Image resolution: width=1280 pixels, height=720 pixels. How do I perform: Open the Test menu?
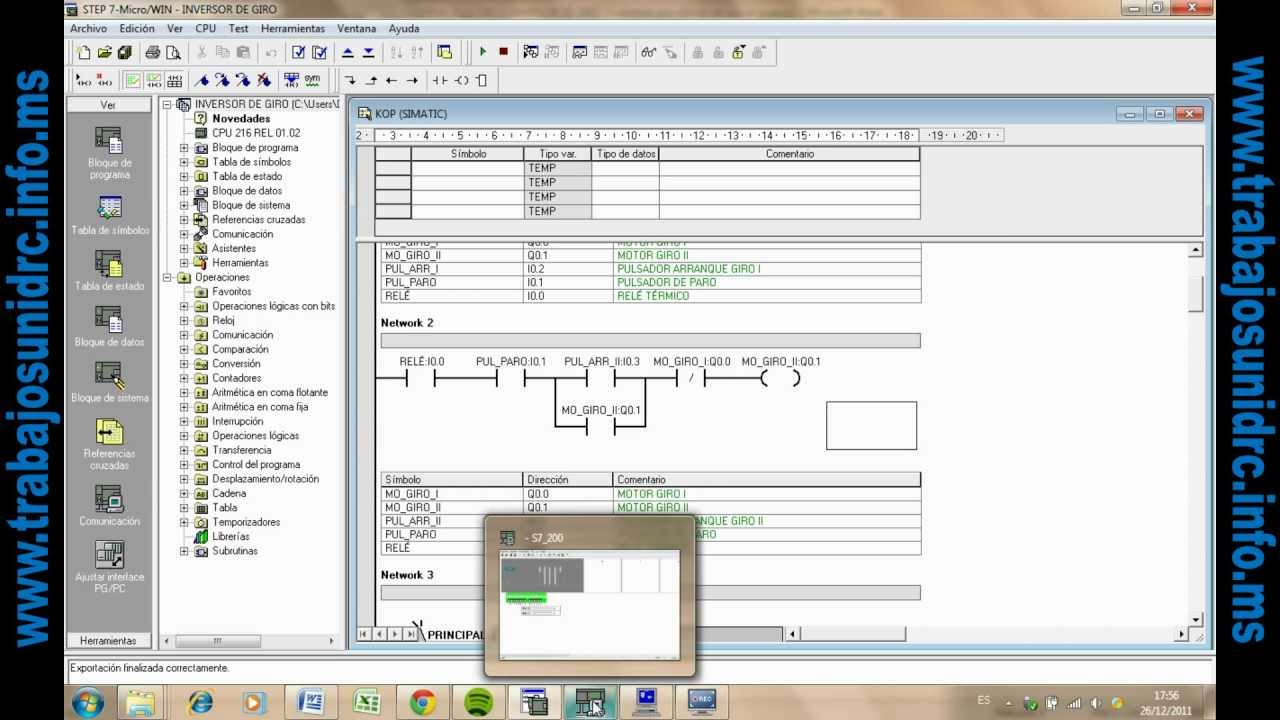(238, 29)
